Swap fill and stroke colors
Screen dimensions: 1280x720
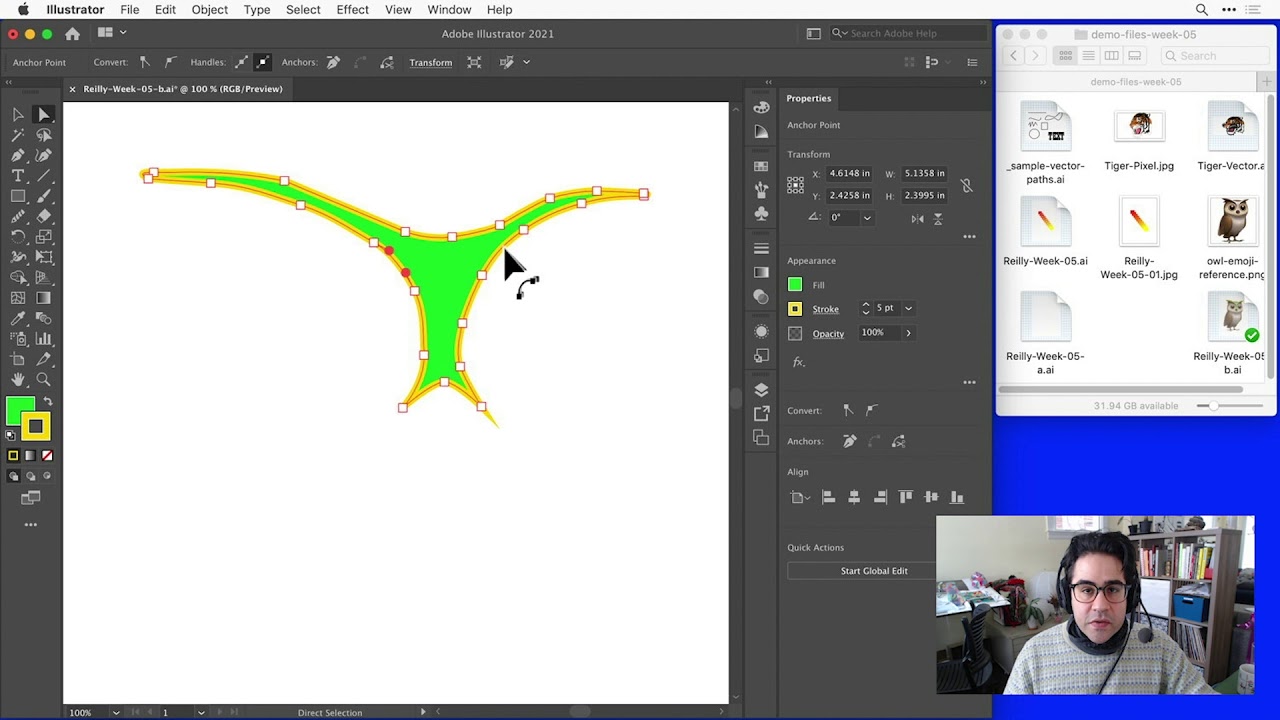(47, 401)
